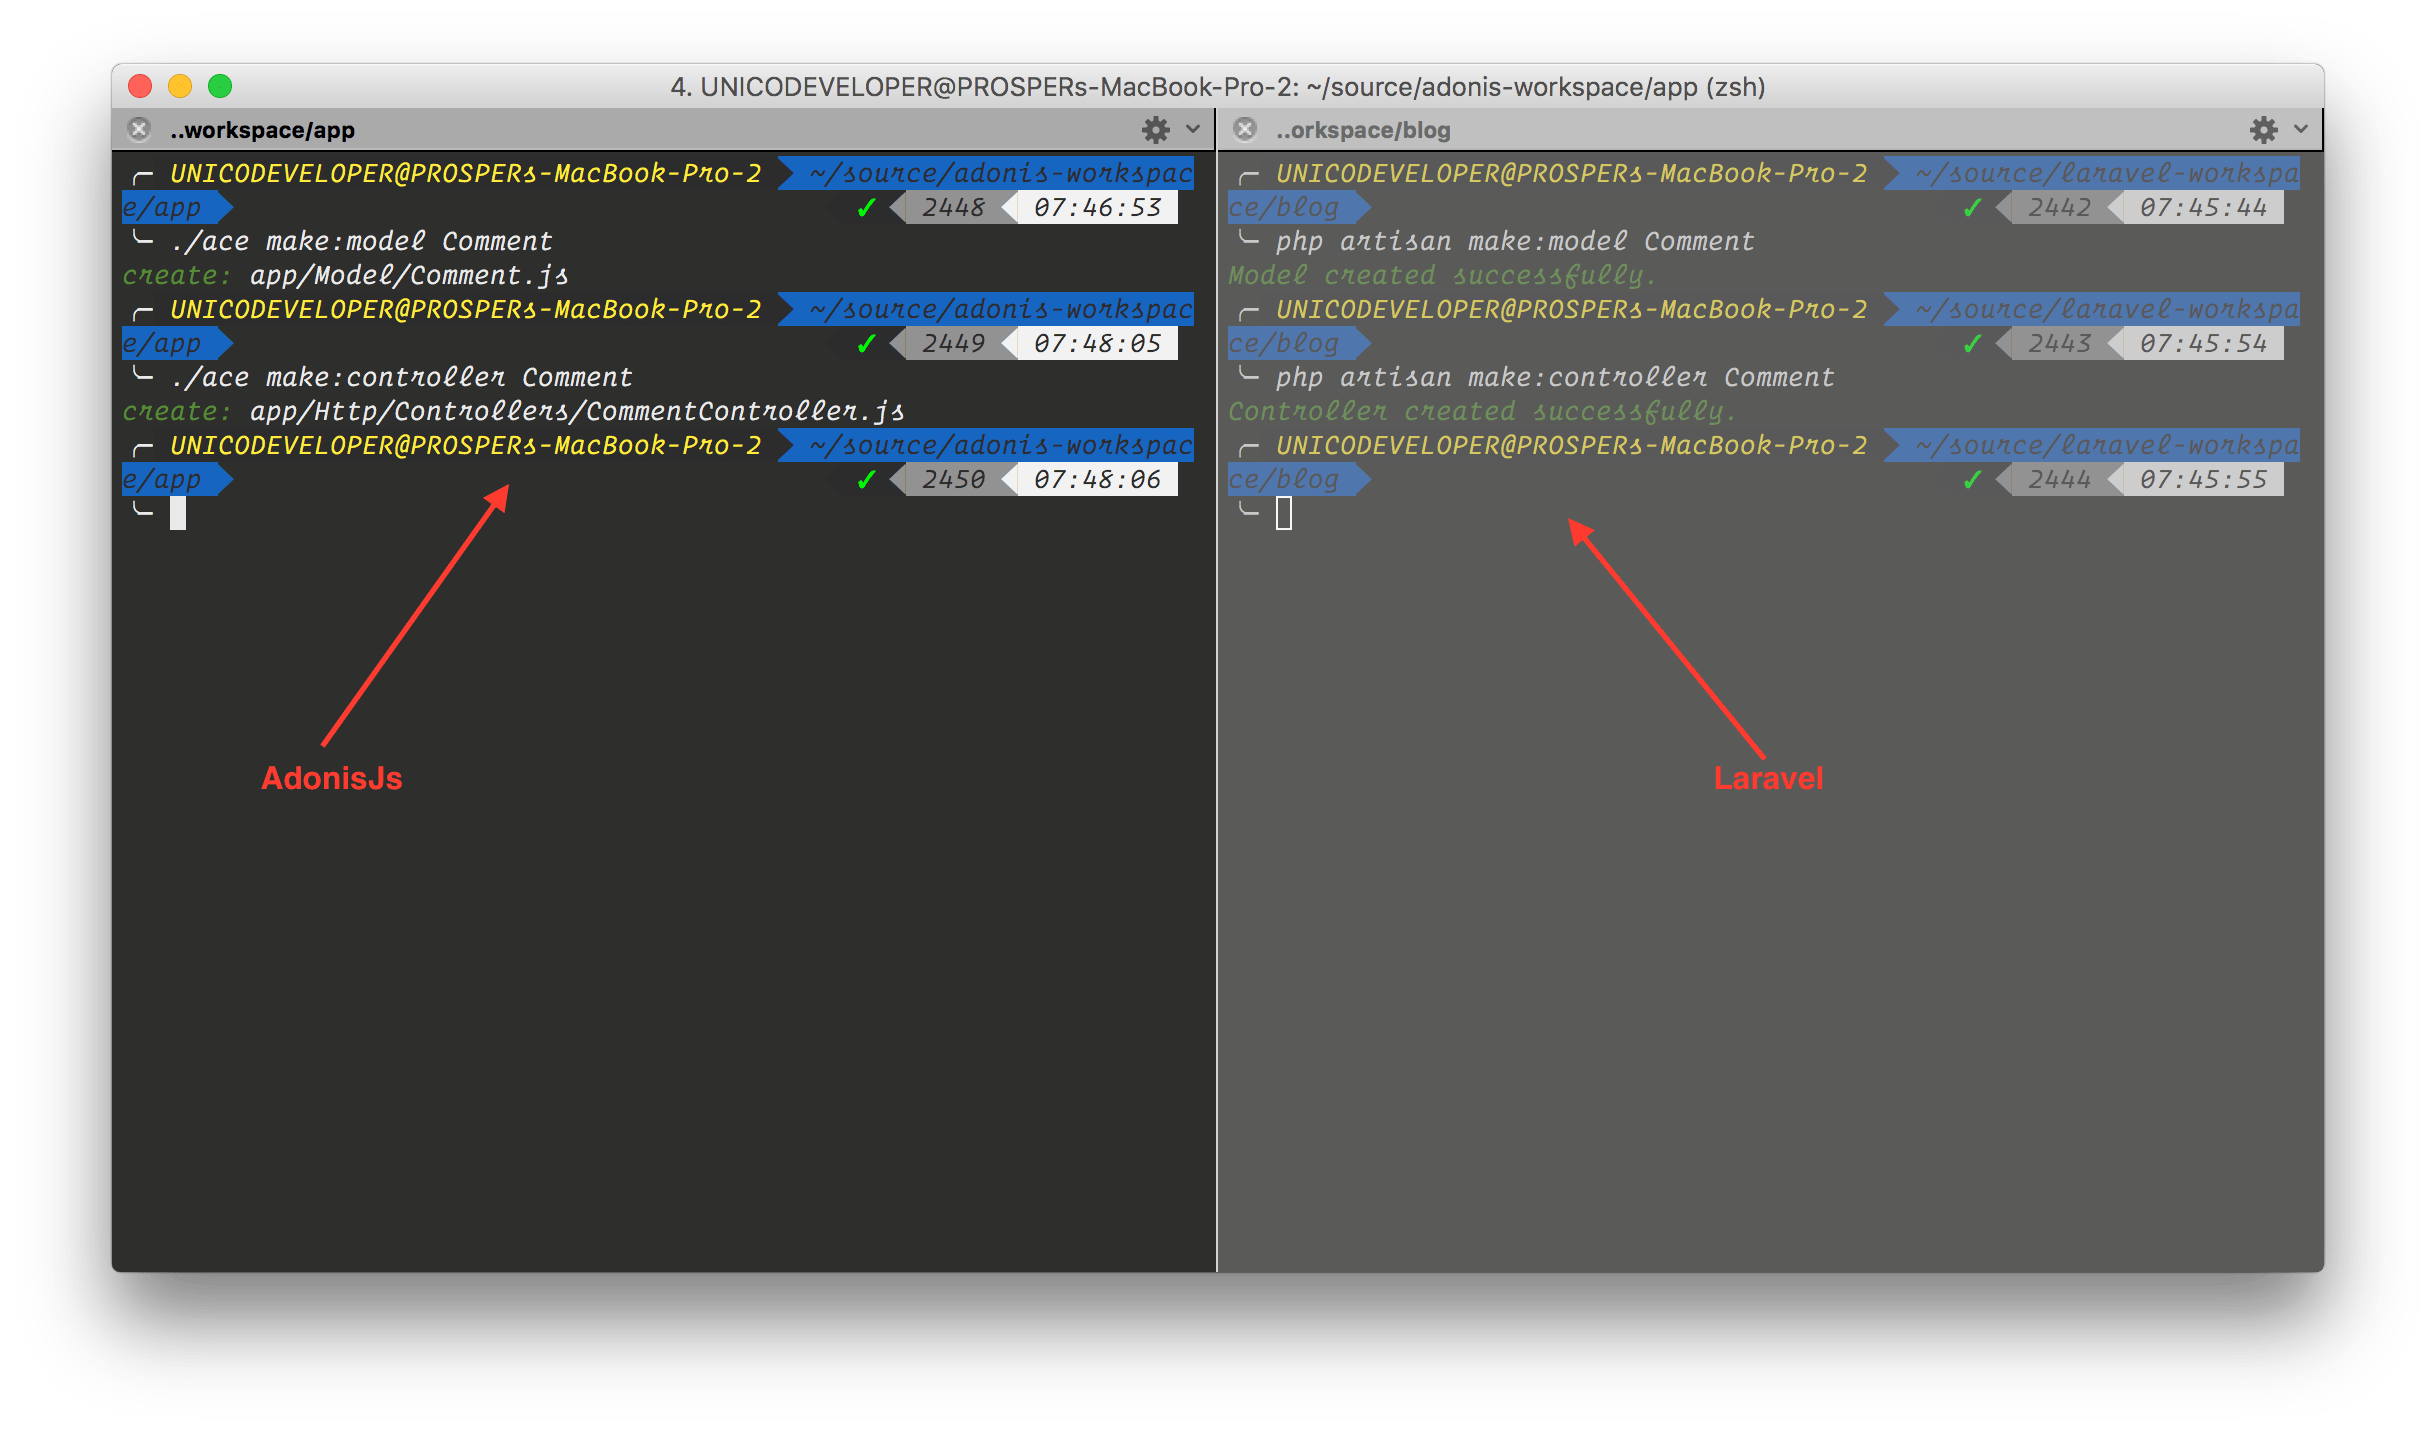Select the ..orkspace/blog pane title
The image size is (2436, 1432).
coord(1362,131)
